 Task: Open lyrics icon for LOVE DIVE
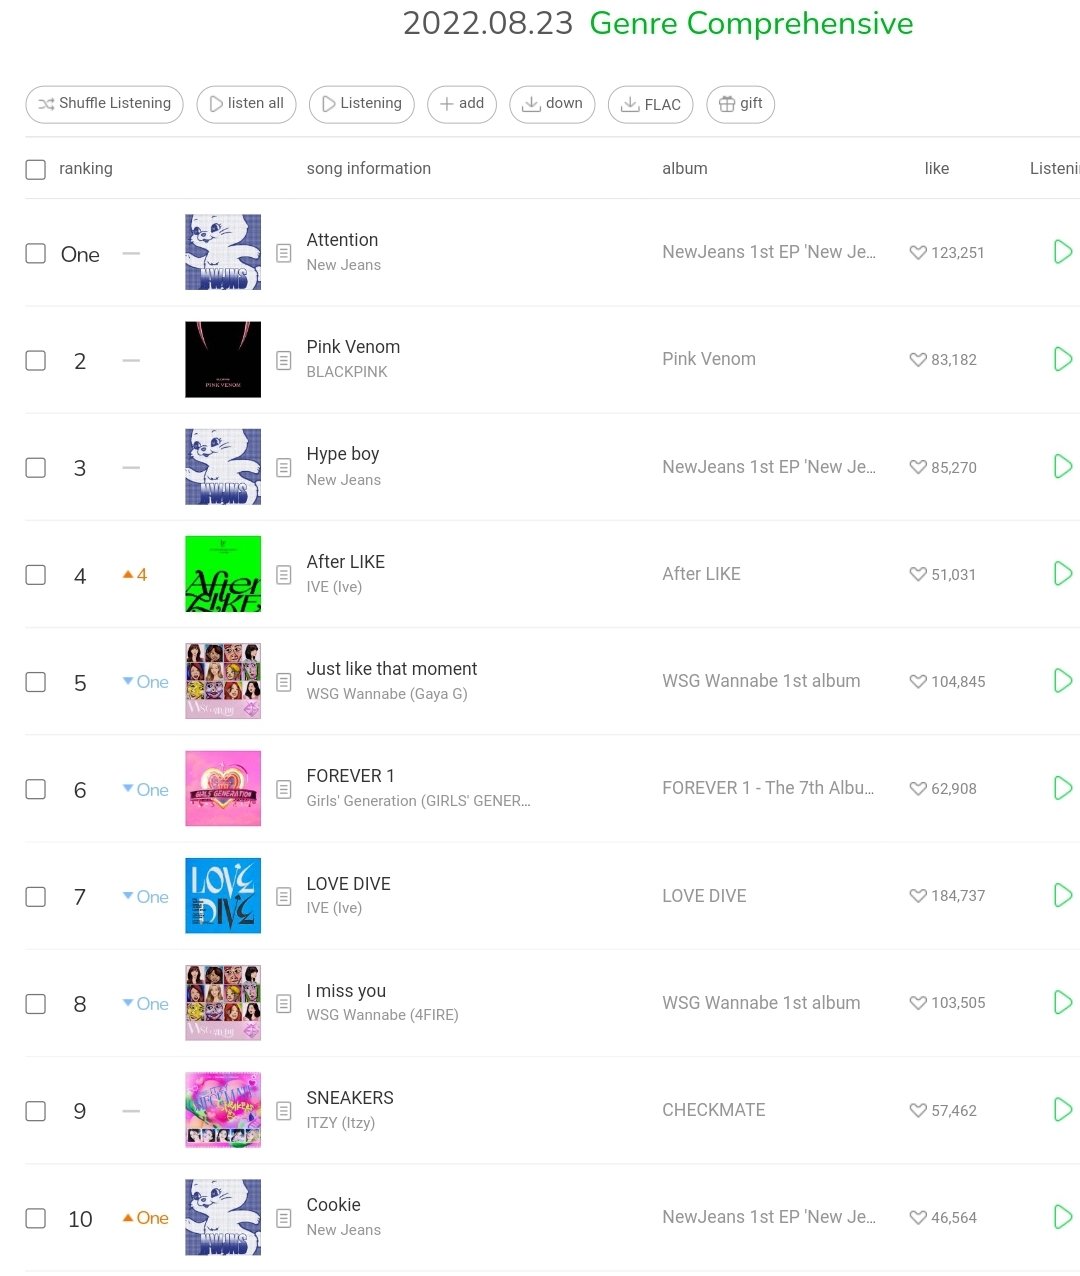(284, 896)
